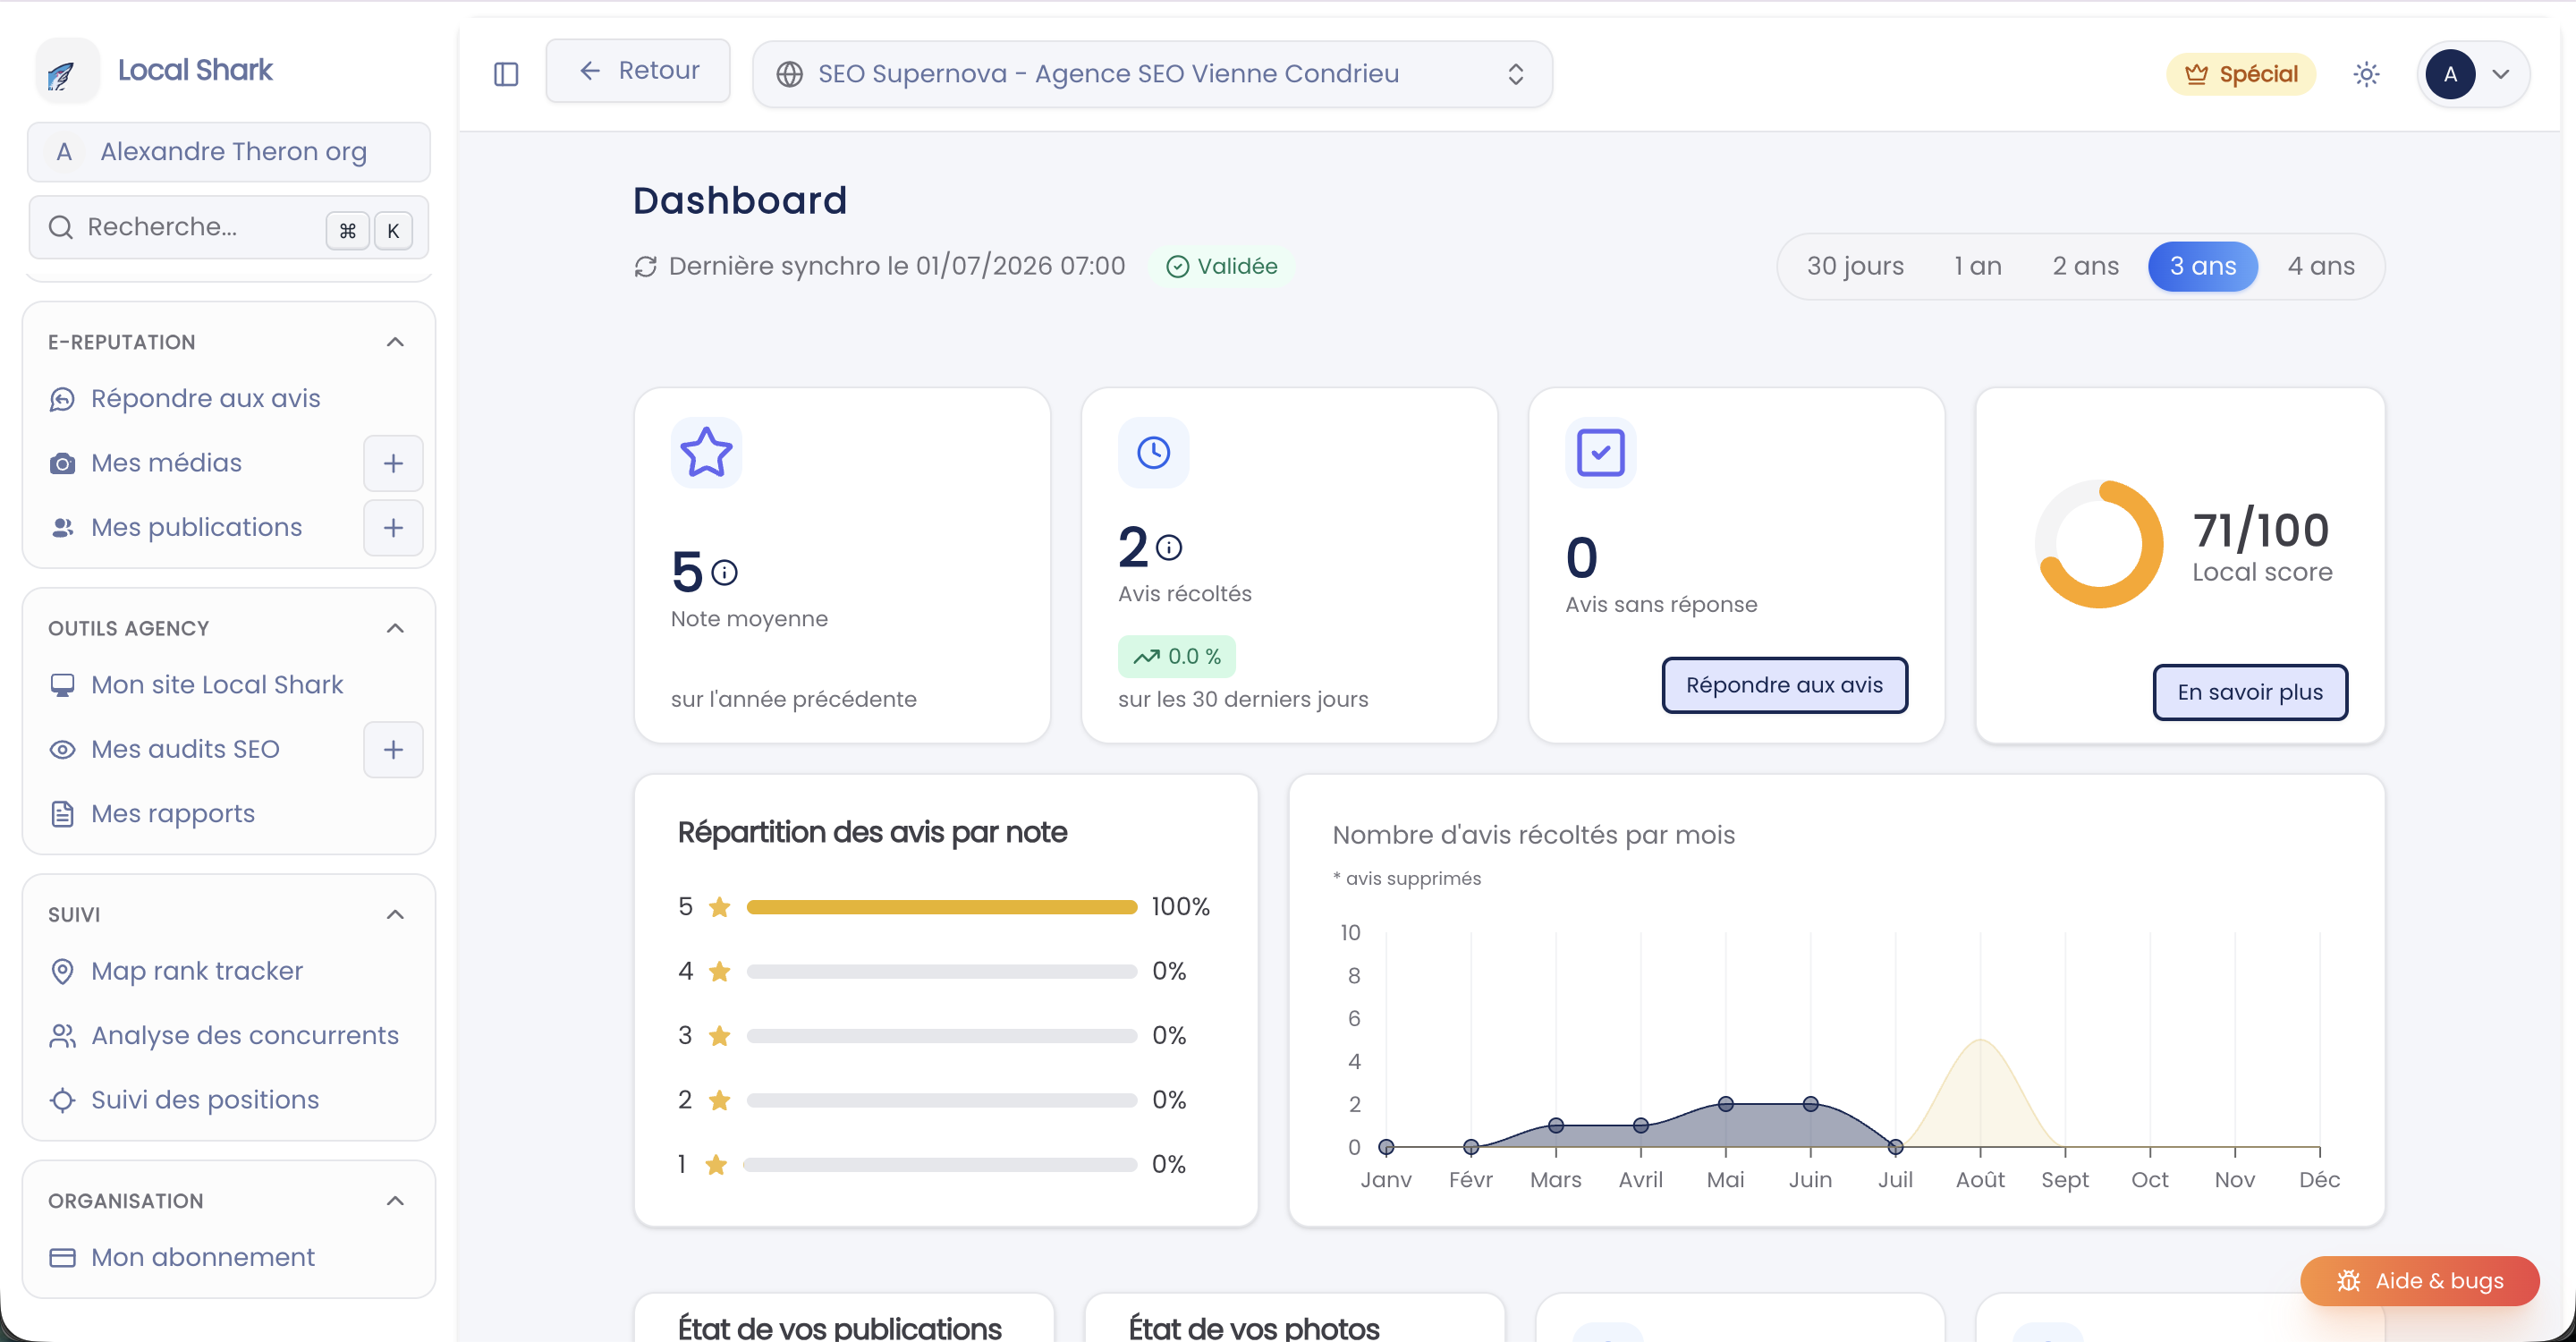Click the Dernière synchro date text

(x=896, y=266)
